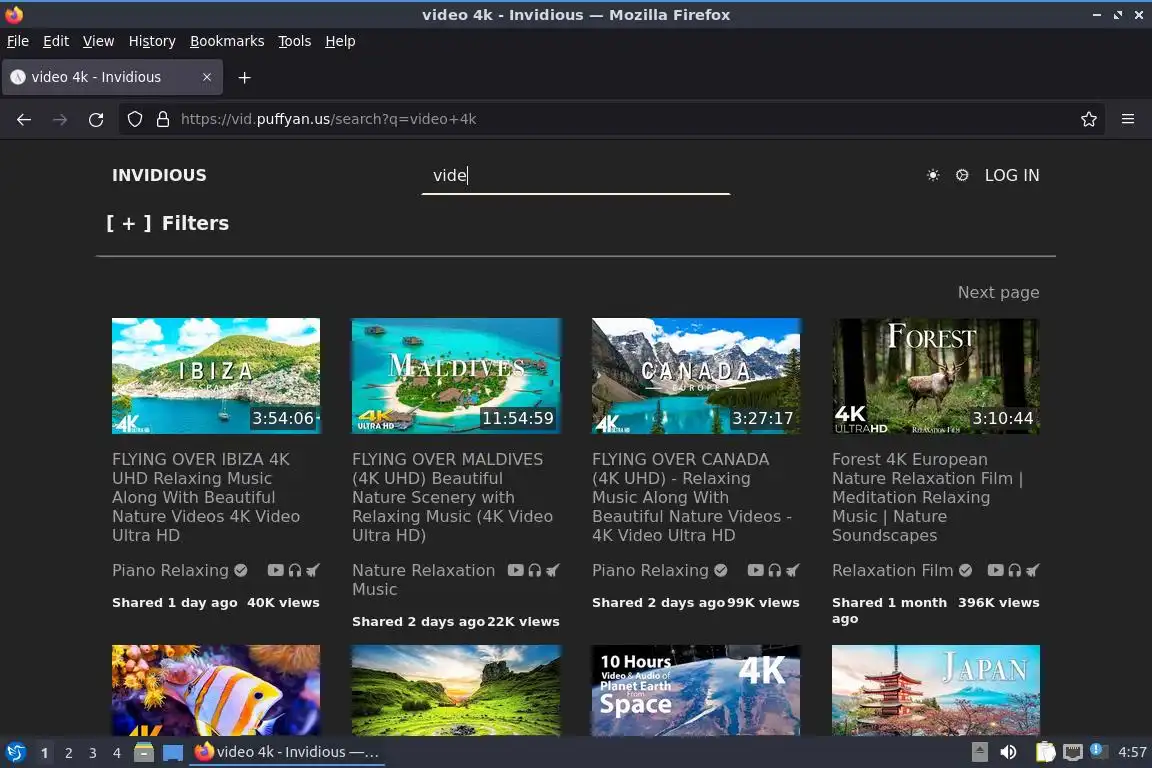1152x768 pixels.
Task: Open Forest video in audio mode
Action: (1015, 570)
